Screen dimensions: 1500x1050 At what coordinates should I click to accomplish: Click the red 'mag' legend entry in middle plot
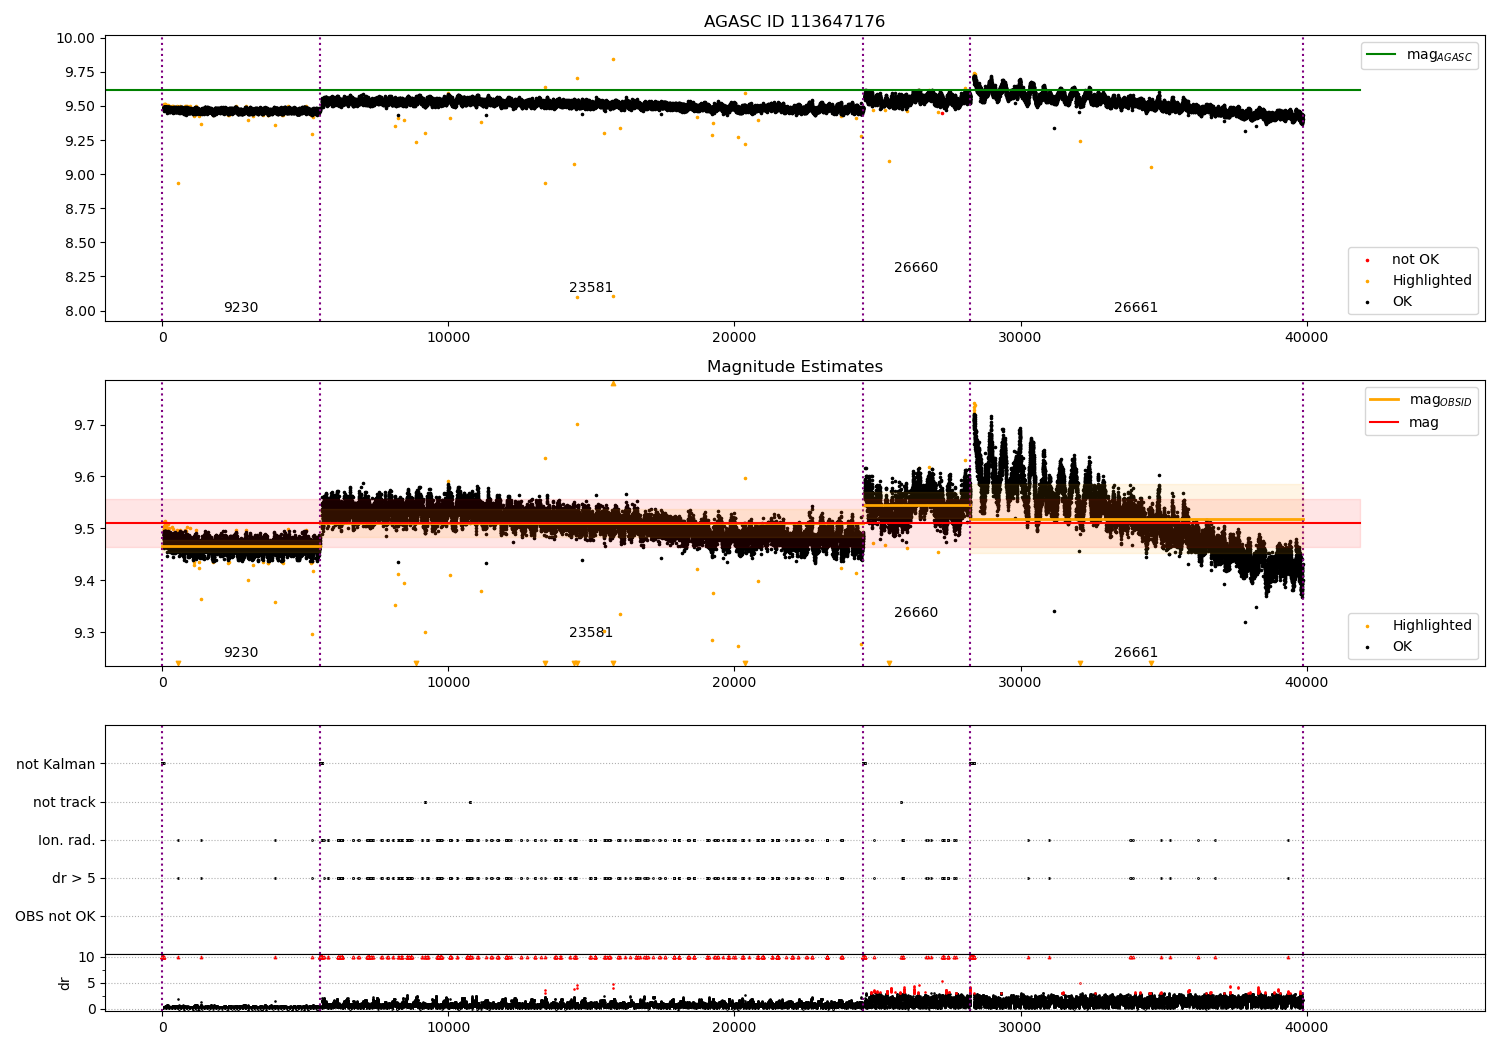pyautogui.click(x=1424, y=423)
